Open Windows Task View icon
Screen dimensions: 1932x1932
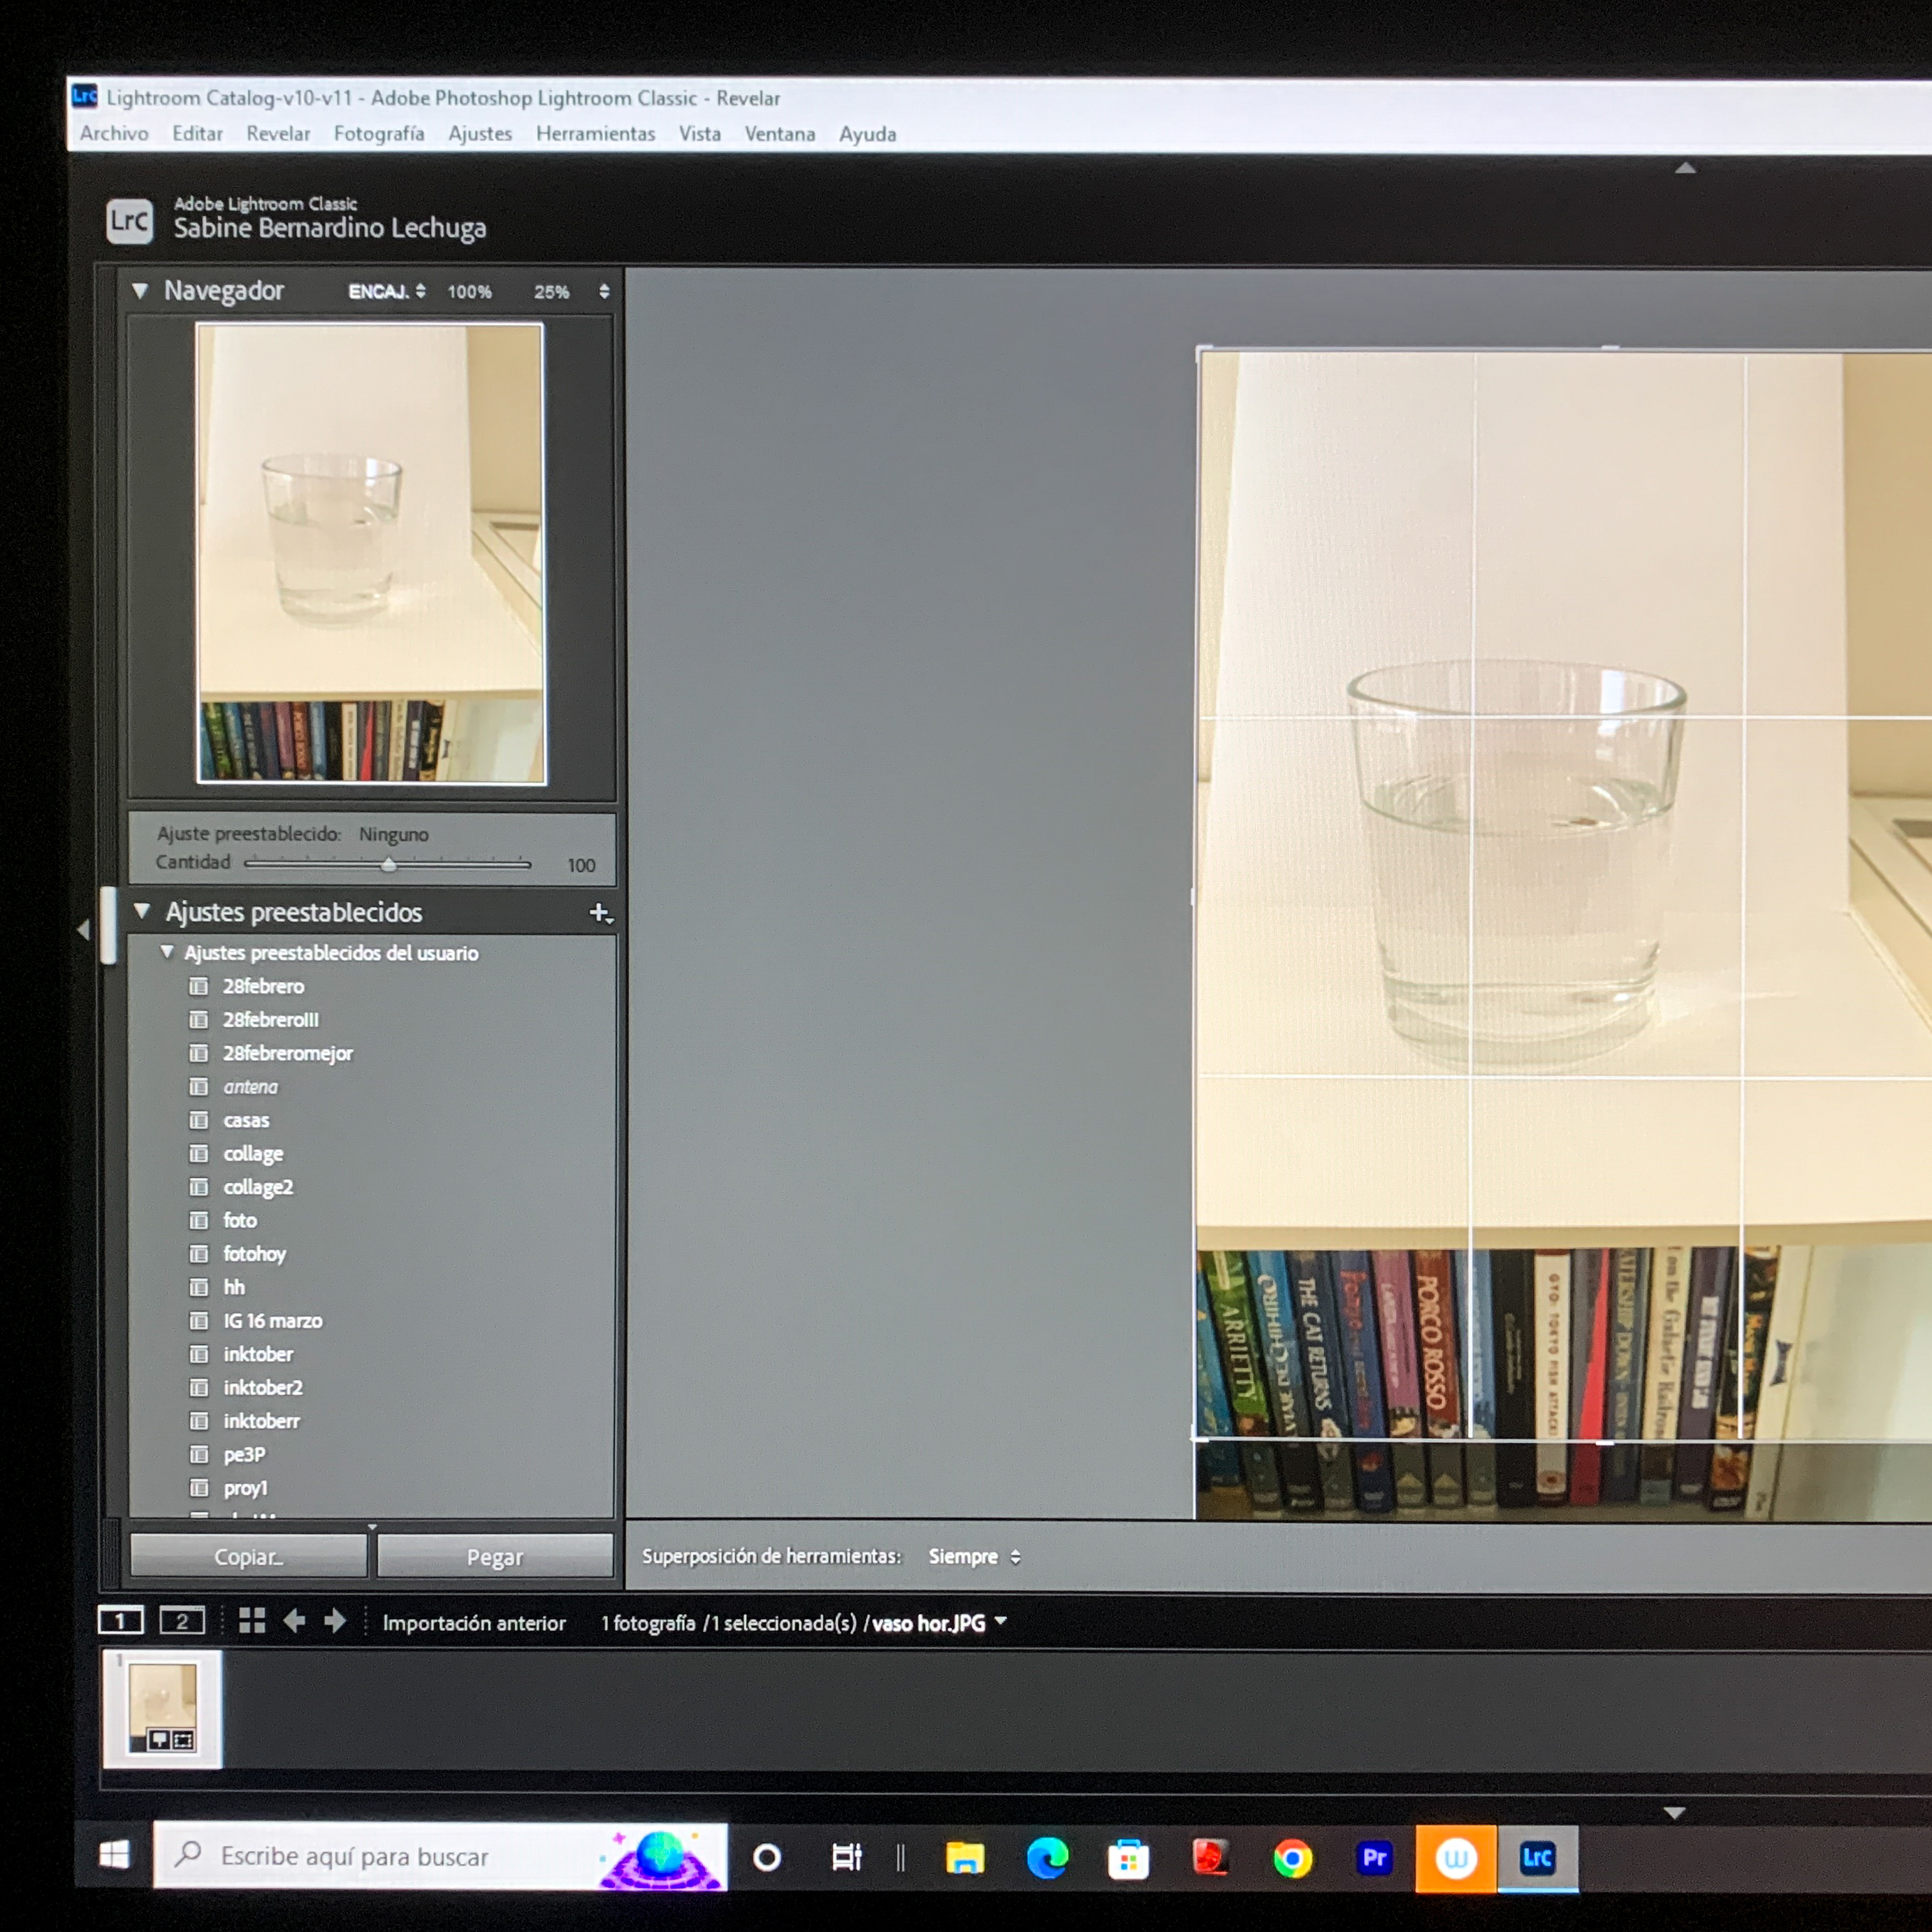click(x=846, y=1858)
